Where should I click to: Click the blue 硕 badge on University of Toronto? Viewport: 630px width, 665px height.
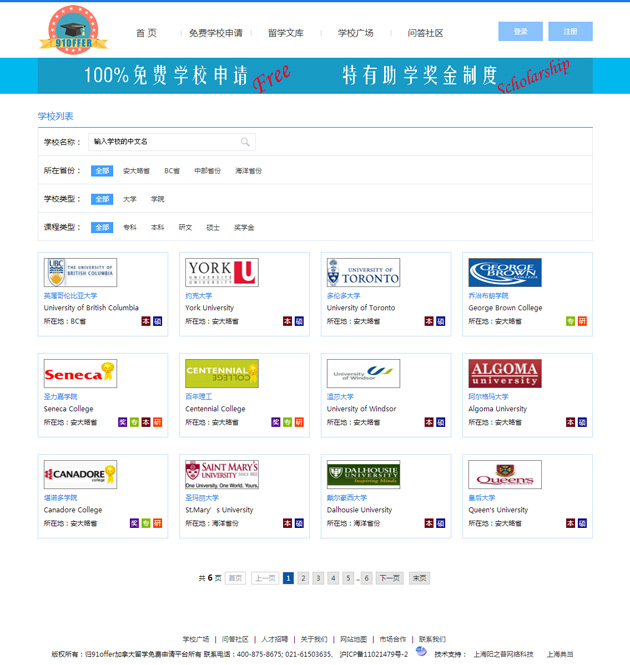coord(441,321)
